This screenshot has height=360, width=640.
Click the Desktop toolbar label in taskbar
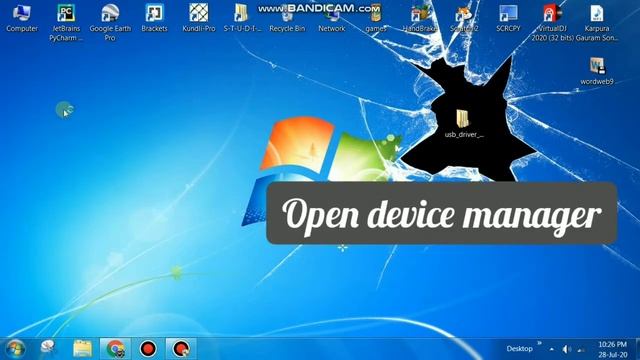519,349
